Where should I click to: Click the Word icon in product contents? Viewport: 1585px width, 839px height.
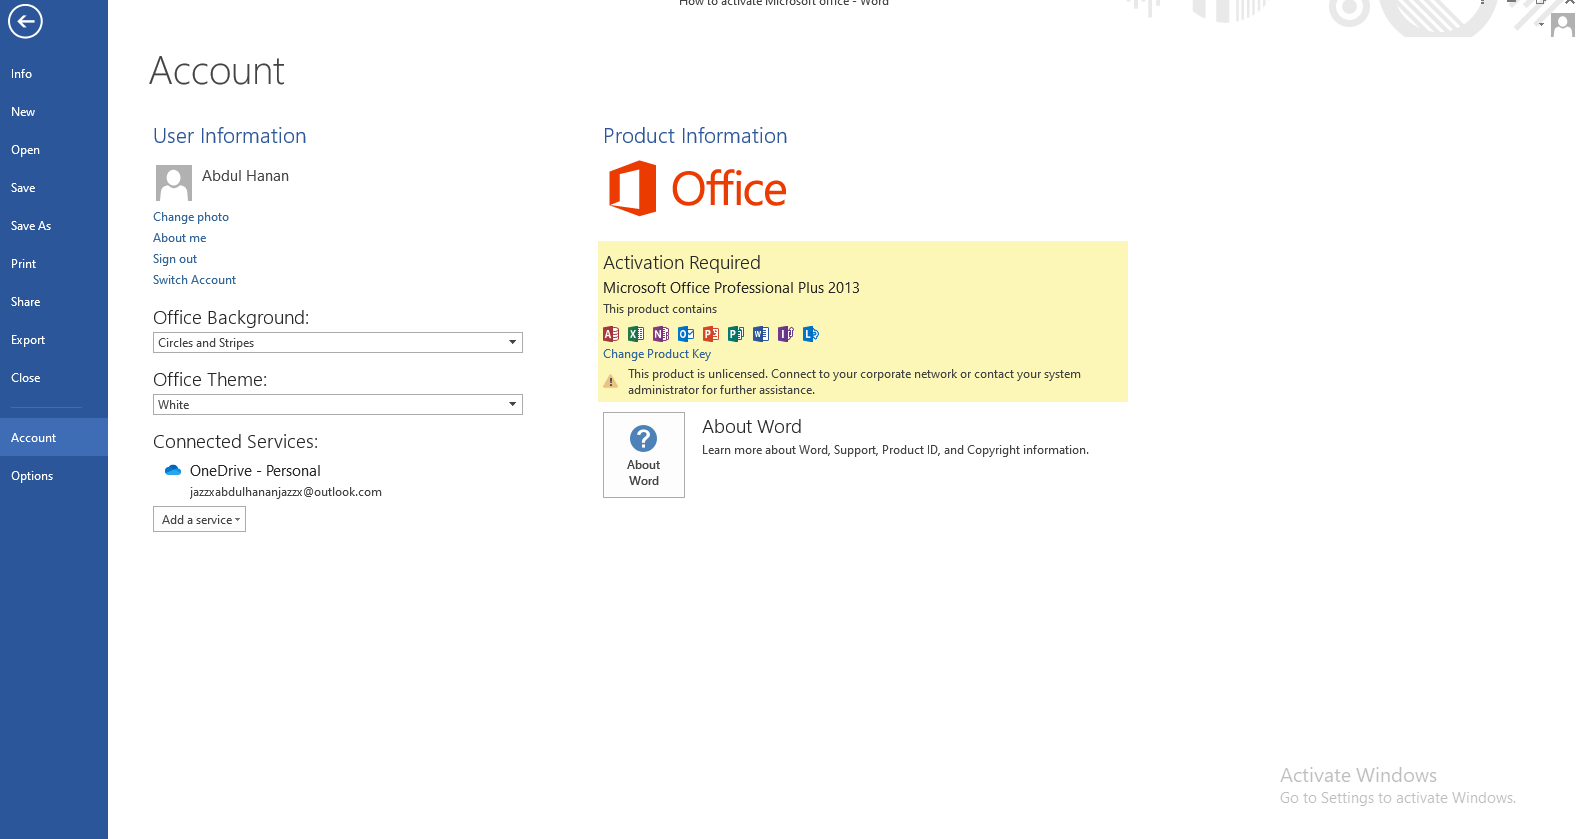761,334
